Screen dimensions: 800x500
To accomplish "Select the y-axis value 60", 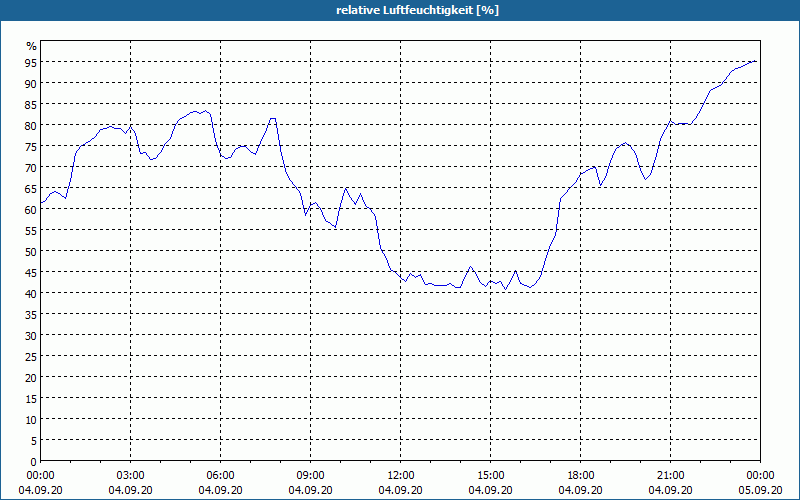I will pyautogui.click(x=31, y=209).
